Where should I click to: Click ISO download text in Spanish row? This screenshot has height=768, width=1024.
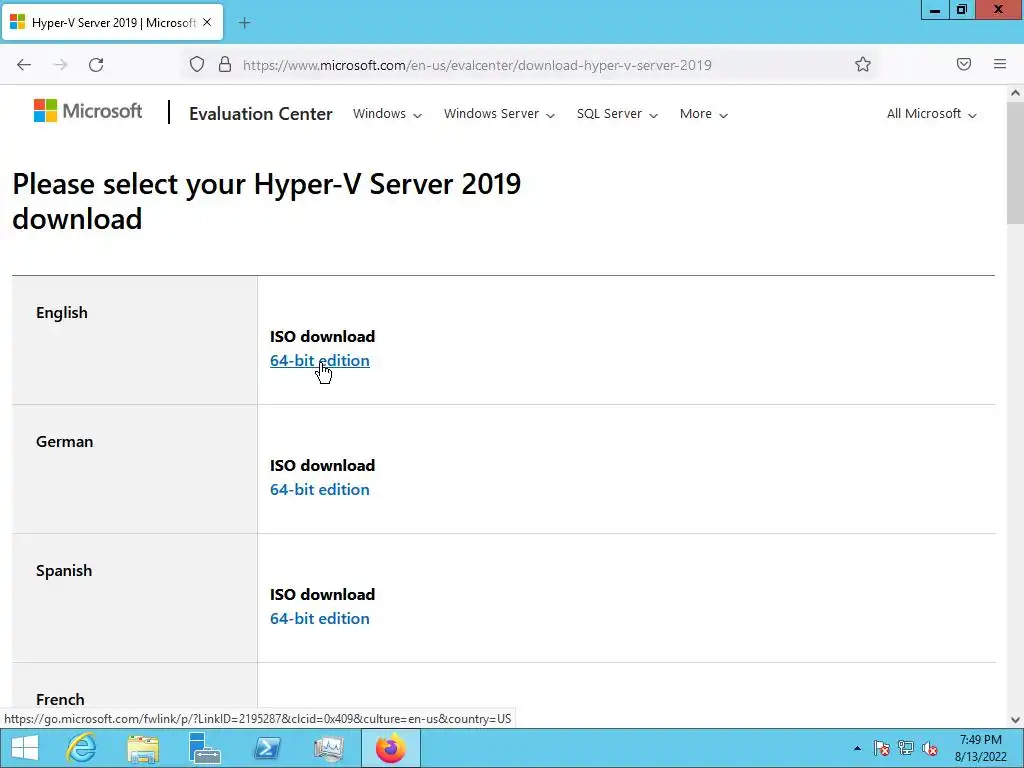(x=323, y=594)
